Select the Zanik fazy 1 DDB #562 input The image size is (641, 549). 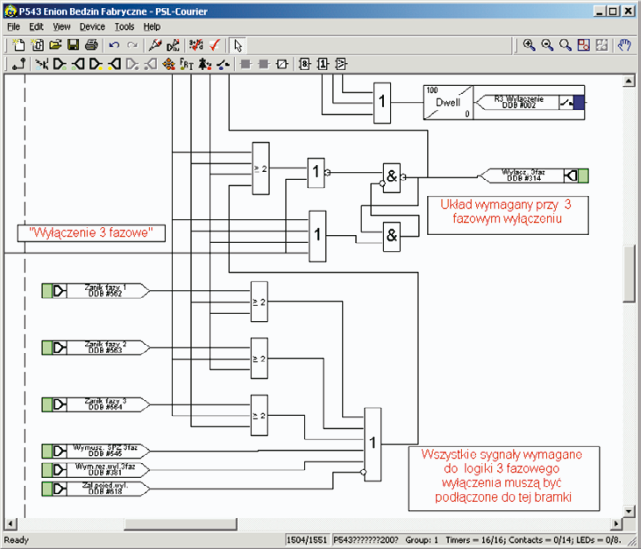click(x=96, y=291)
